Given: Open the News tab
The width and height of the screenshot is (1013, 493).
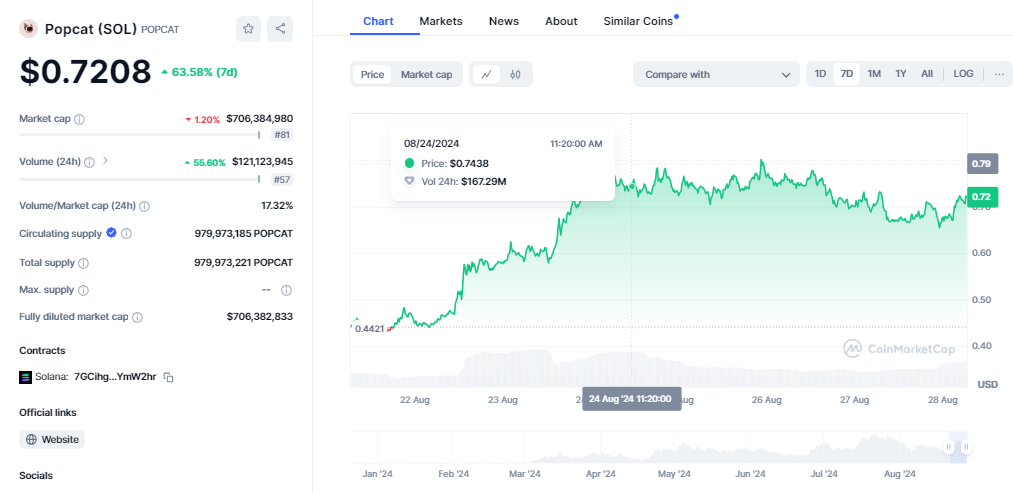Looking at the screenshot, I should tap(504, 21).
